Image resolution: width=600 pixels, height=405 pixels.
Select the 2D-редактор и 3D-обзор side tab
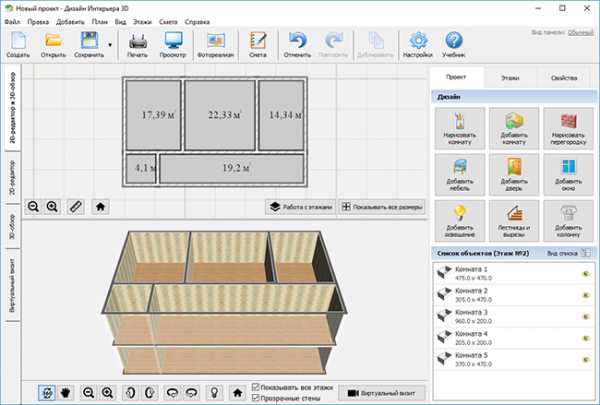tap(13, 108)
